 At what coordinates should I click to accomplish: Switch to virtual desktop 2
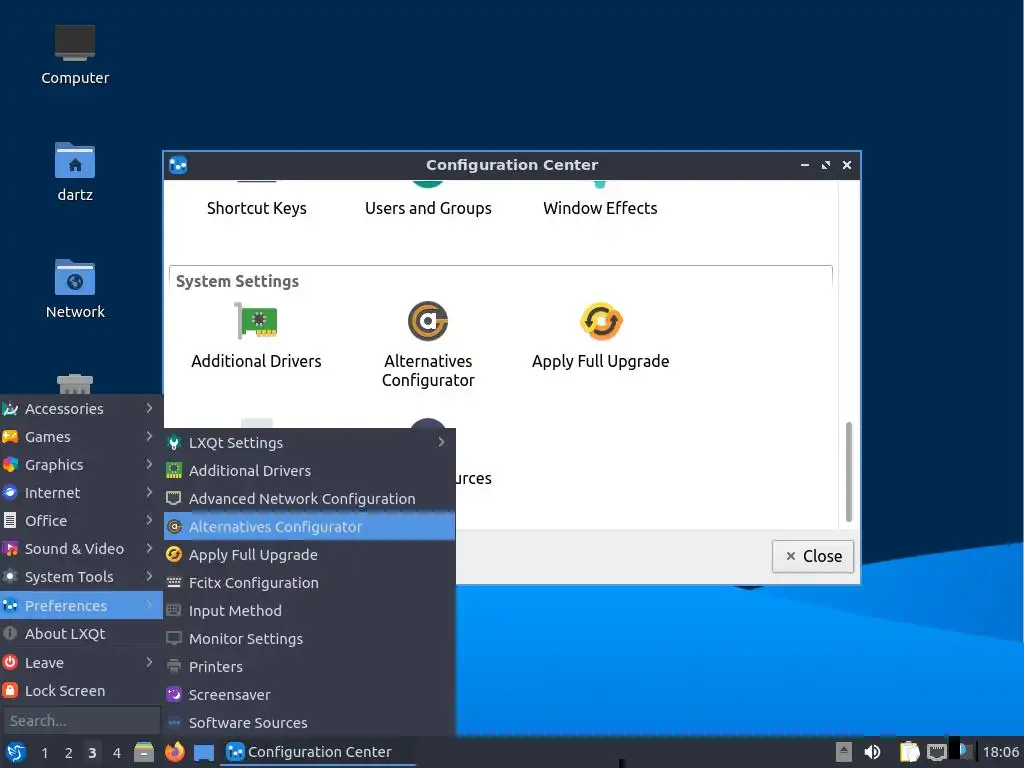(x=69, y=753)
